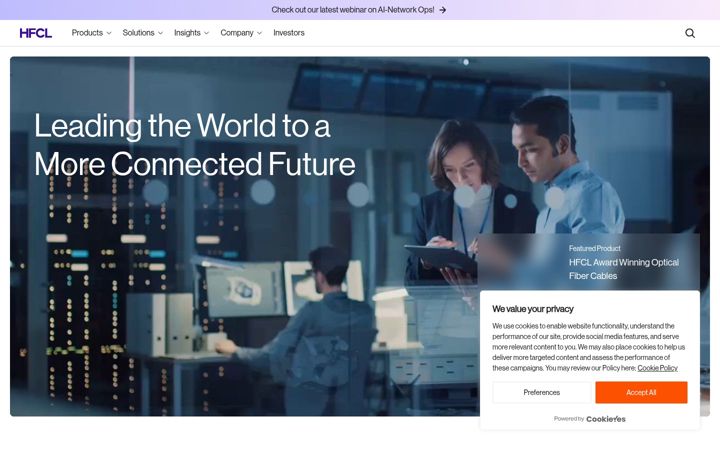Expand the Company chevron
Screen dimensions: 720x450
[259, 33]
